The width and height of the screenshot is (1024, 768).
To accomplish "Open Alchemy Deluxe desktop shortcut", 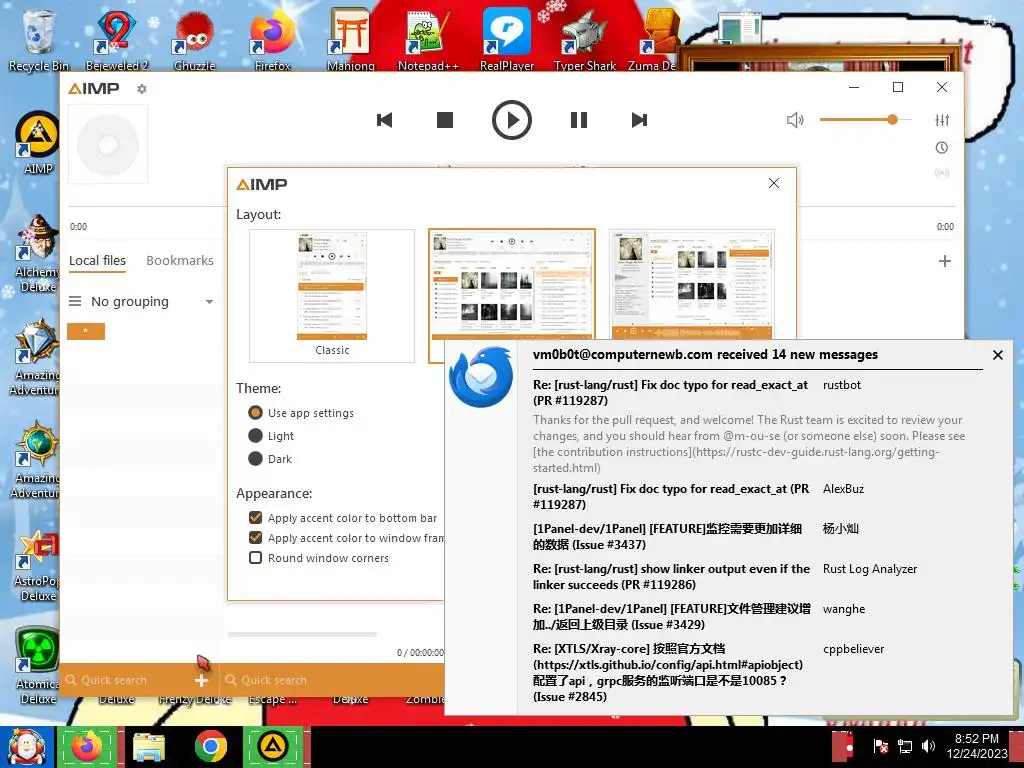I will pos(37,253).
